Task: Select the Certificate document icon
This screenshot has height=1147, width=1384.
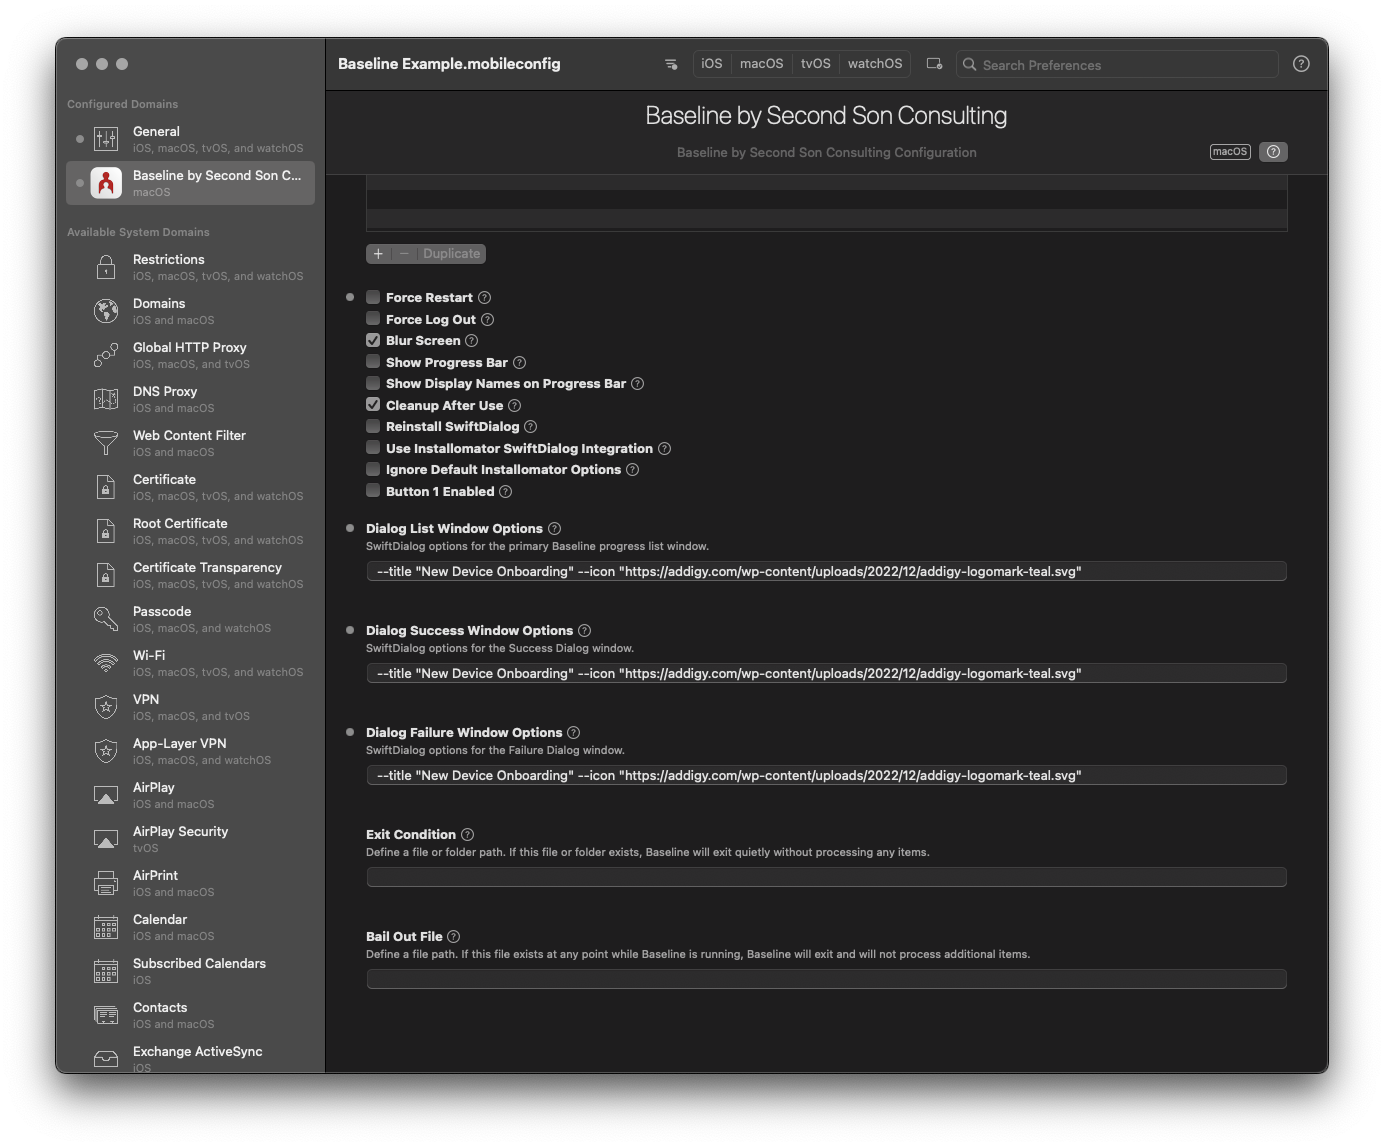Action: (106, 487)
